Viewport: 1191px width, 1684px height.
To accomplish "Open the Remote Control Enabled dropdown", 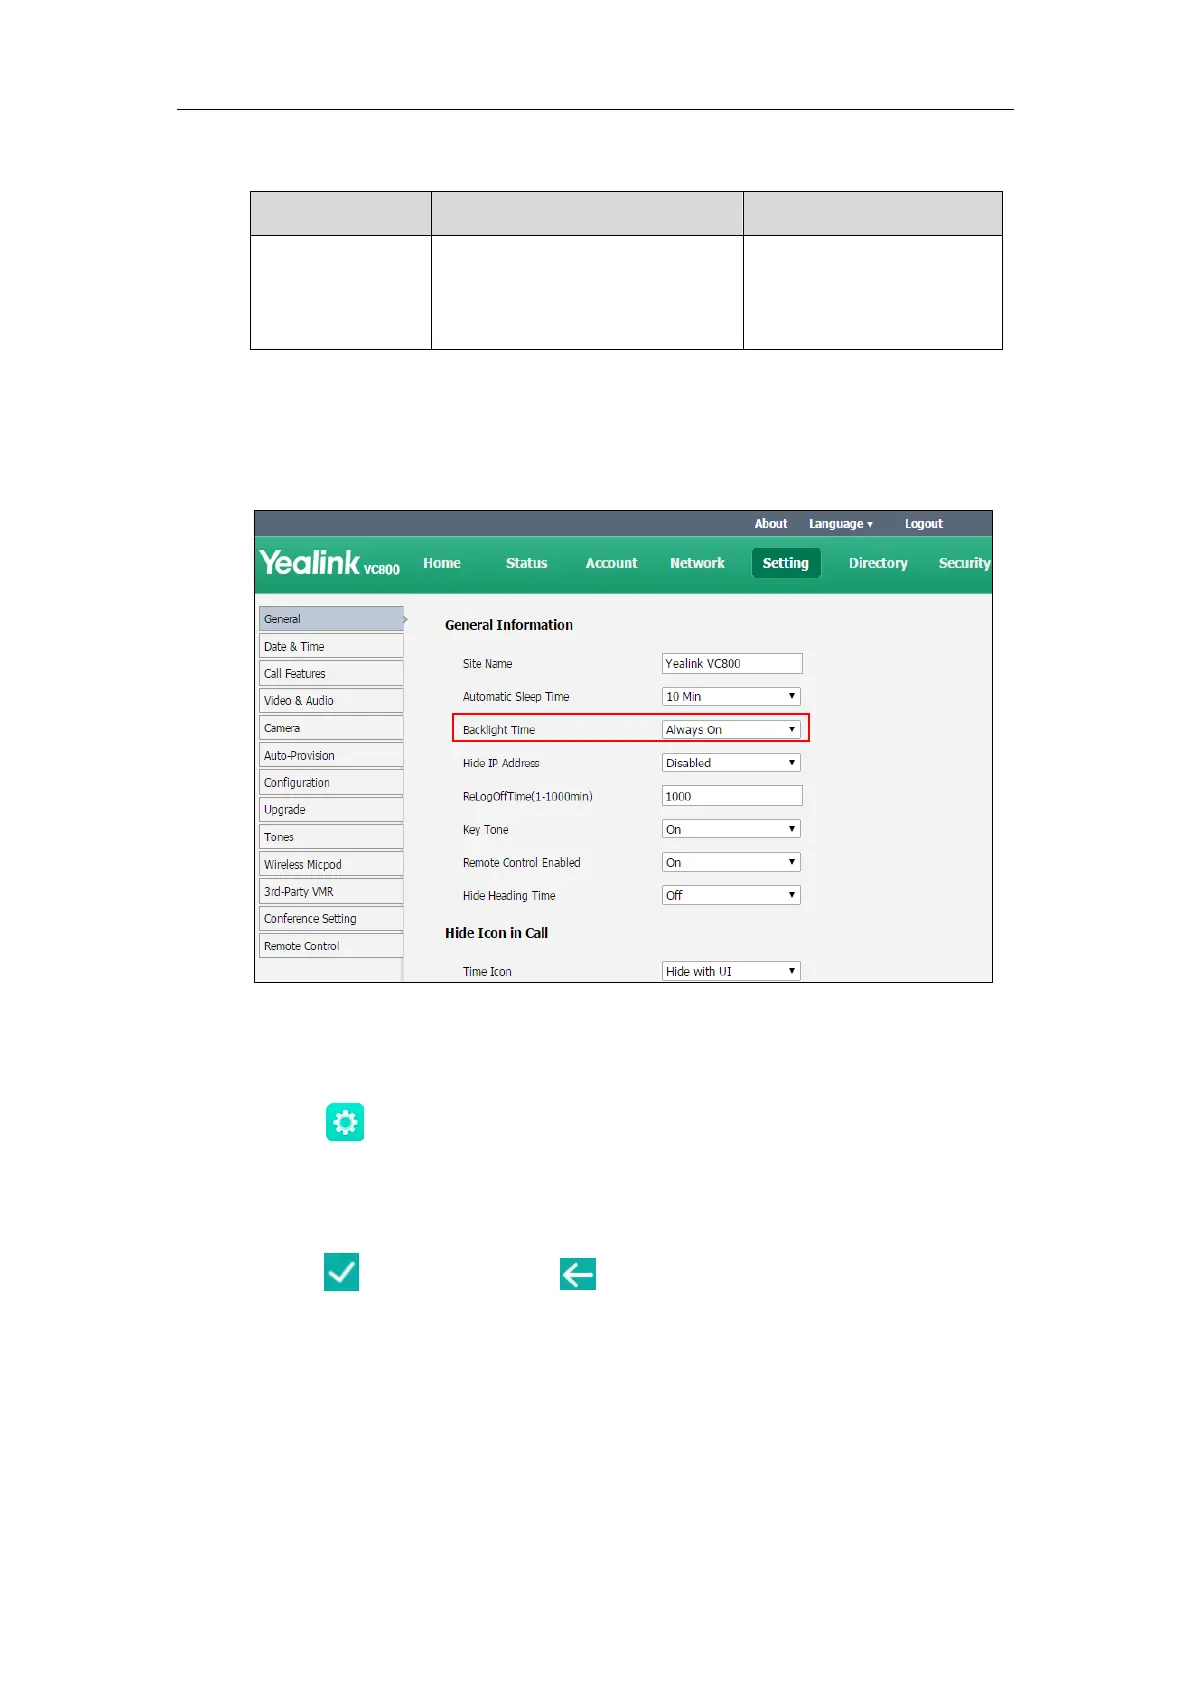I will pyautogui.click(x=731, y=862).
